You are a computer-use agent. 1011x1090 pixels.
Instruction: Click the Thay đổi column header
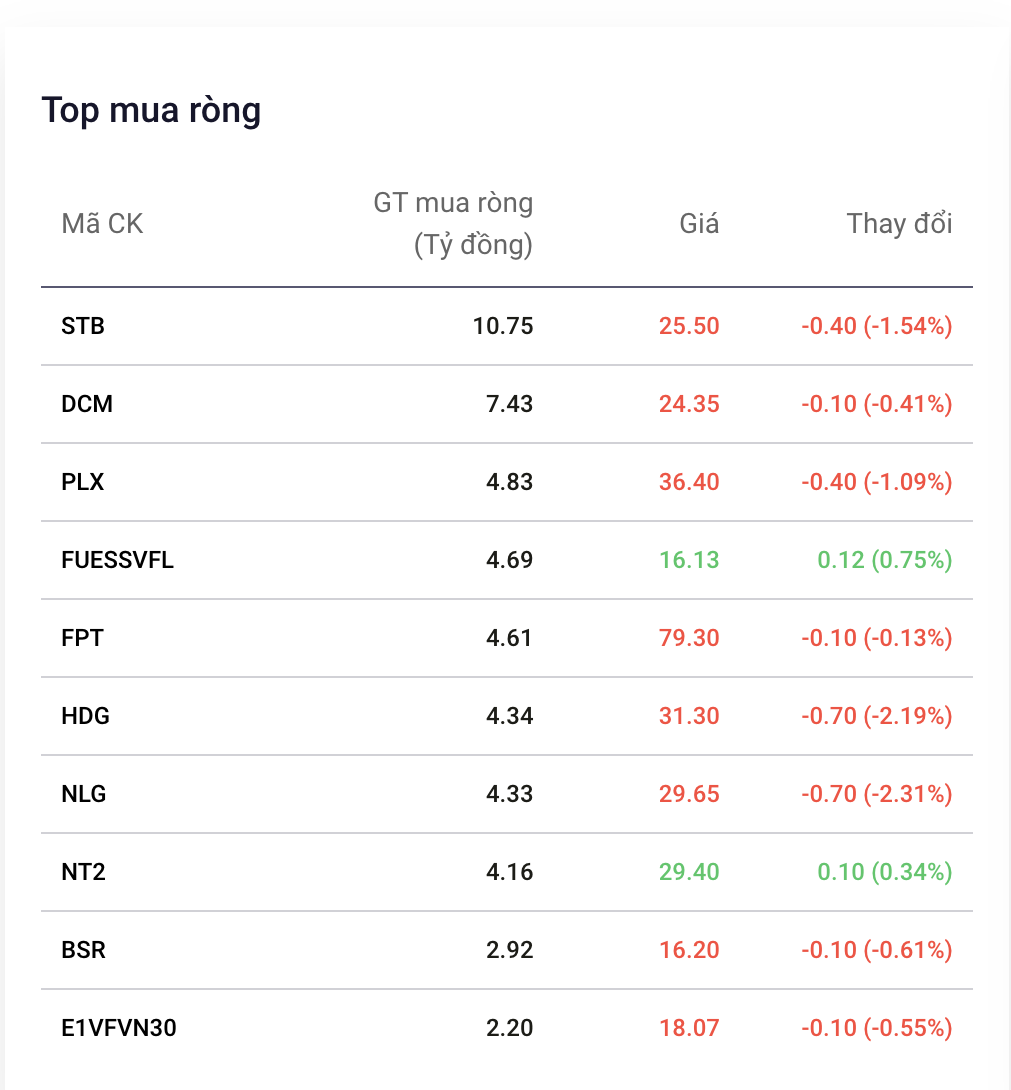tap(899, 224)
